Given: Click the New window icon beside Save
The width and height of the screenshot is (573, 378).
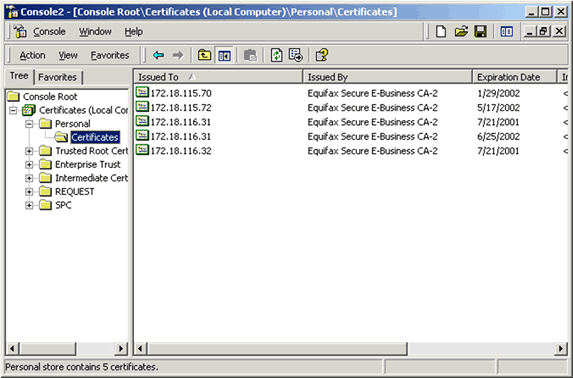Looking at the screenshot, I should tap(506, 32).
